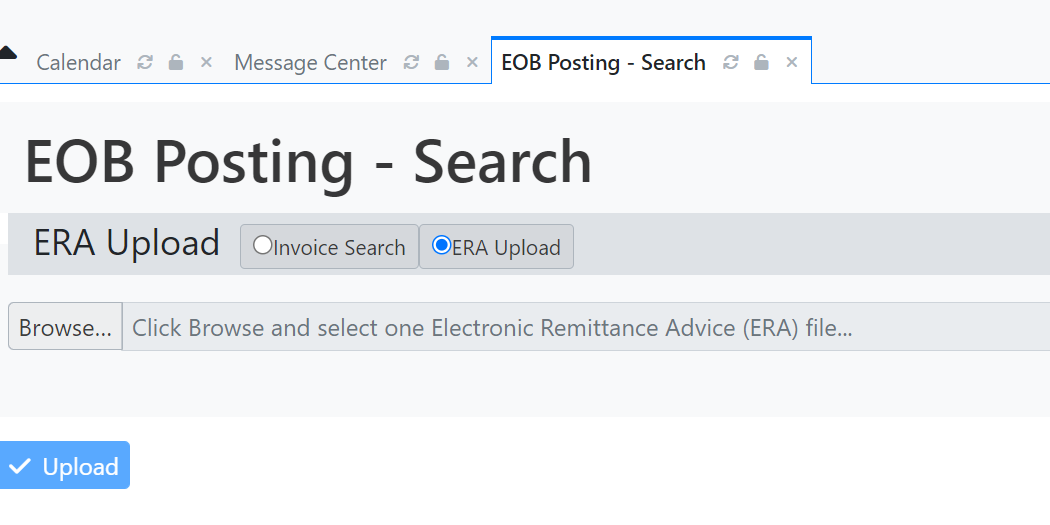Close the EOB Posting - Search tab
The height and width of the screenshot is (525, 1050).
[x=791, y=63]
